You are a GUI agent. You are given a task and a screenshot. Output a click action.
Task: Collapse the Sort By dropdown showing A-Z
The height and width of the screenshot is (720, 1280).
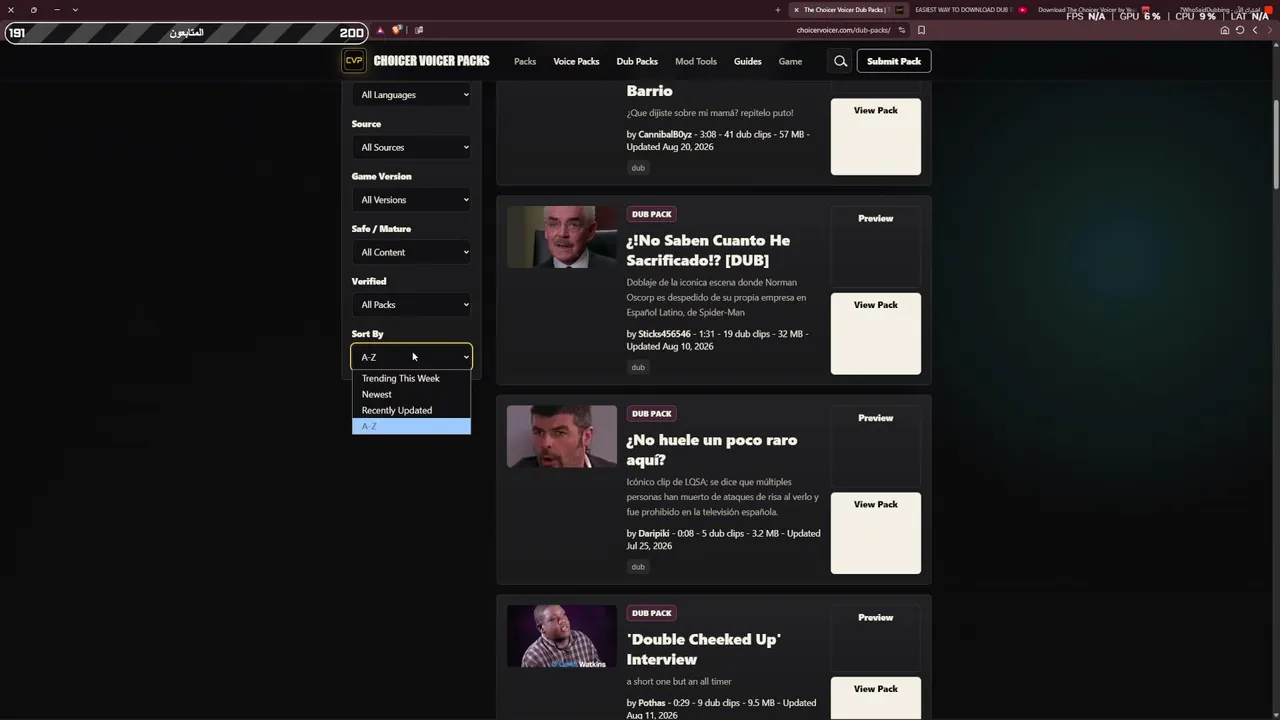click(412, 357)
